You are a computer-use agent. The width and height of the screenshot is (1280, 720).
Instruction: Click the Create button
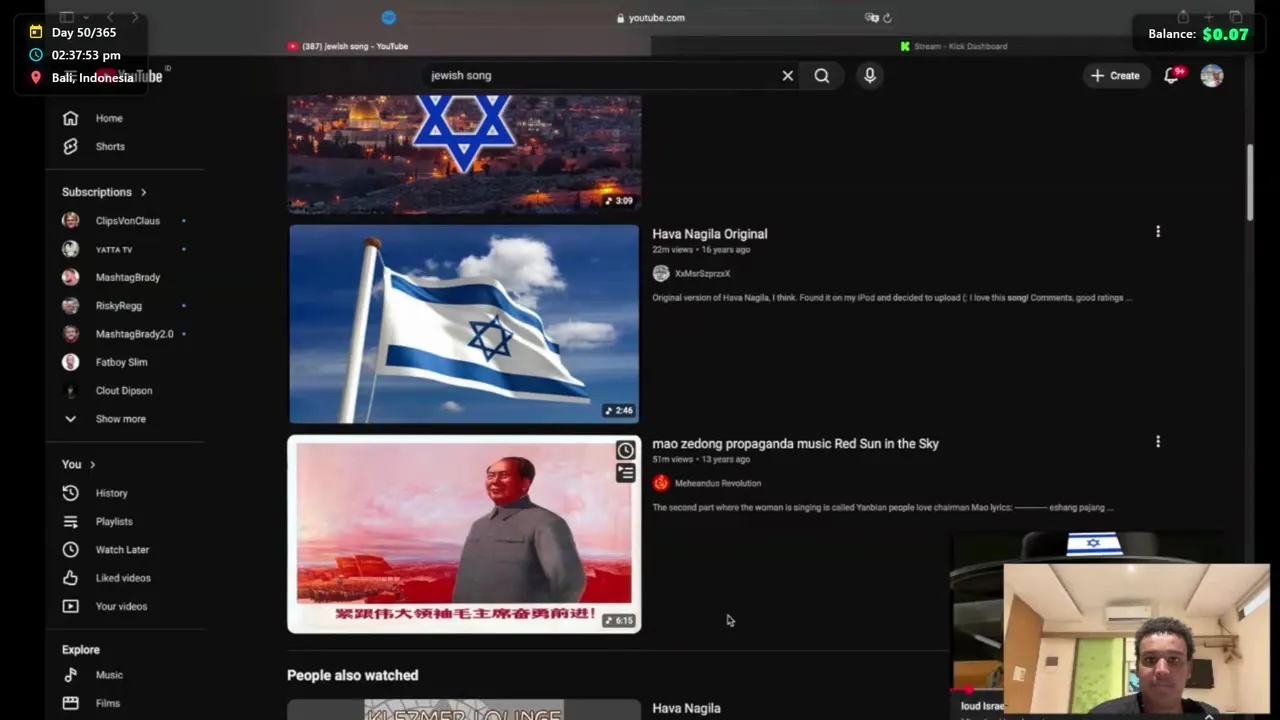tap(1115, 75)
